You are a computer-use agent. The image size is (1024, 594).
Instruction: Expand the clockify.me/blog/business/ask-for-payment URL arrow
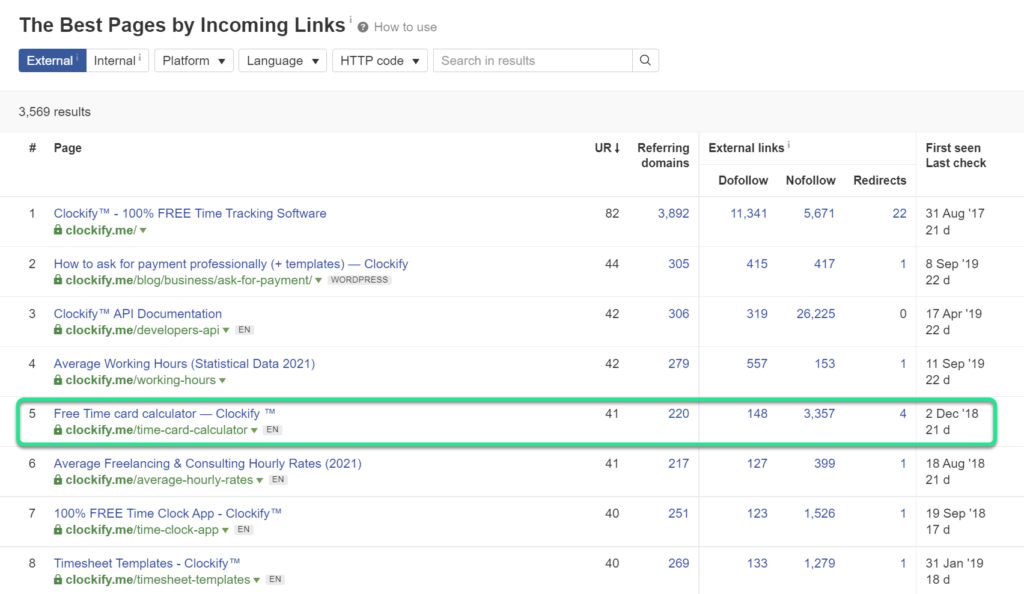(x=318, y=281)
